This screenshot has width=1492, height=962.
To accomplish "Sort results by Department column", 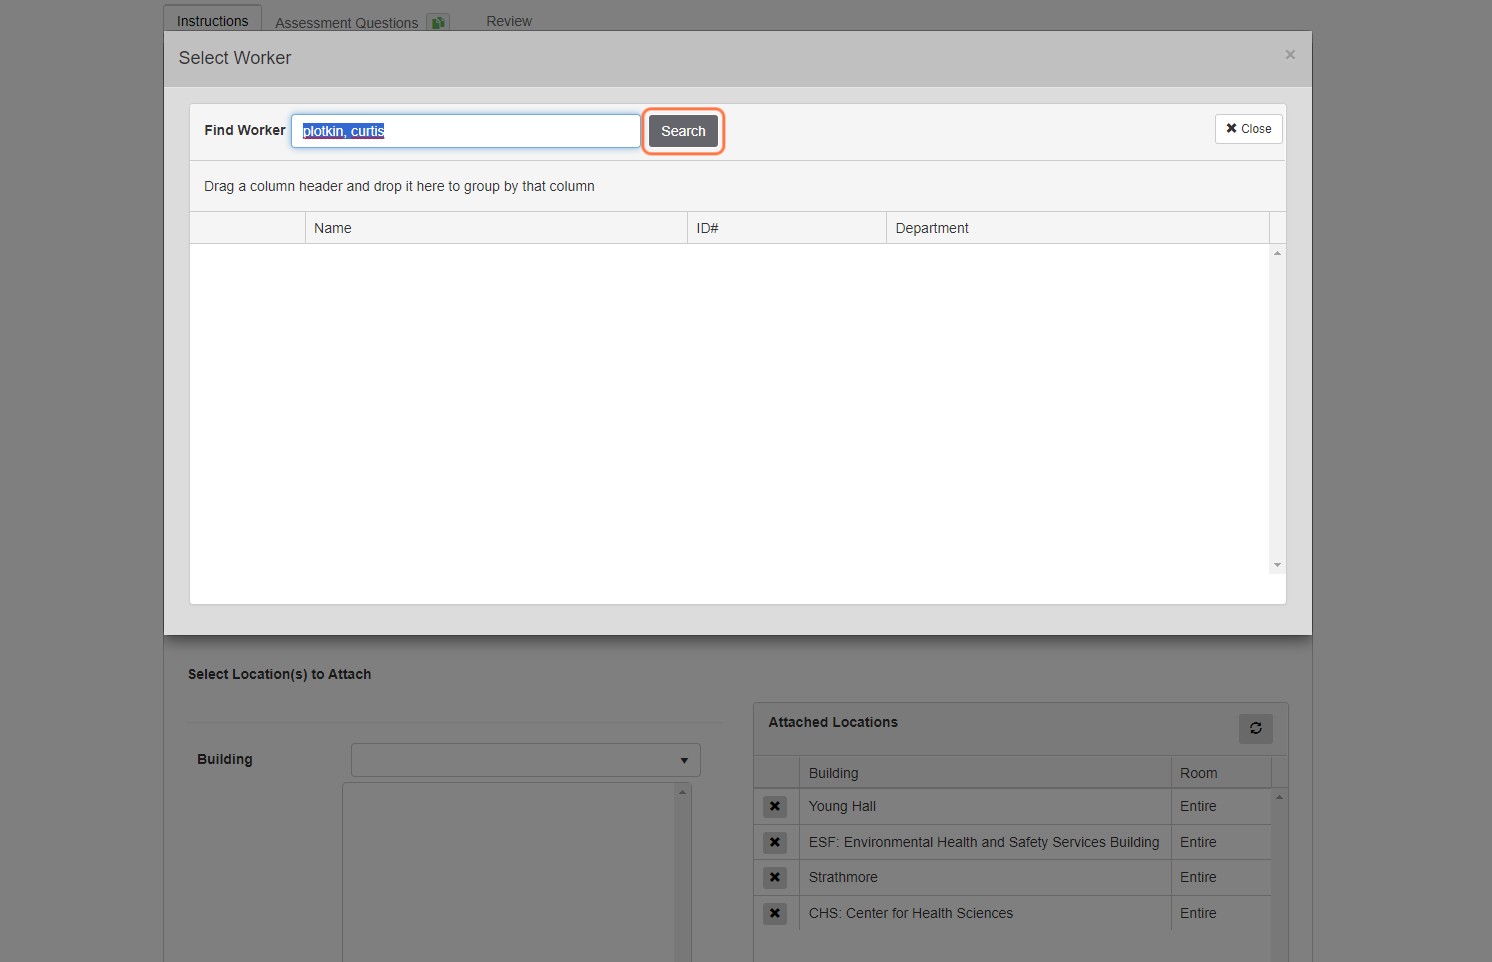I will [x=1078, y=228].
